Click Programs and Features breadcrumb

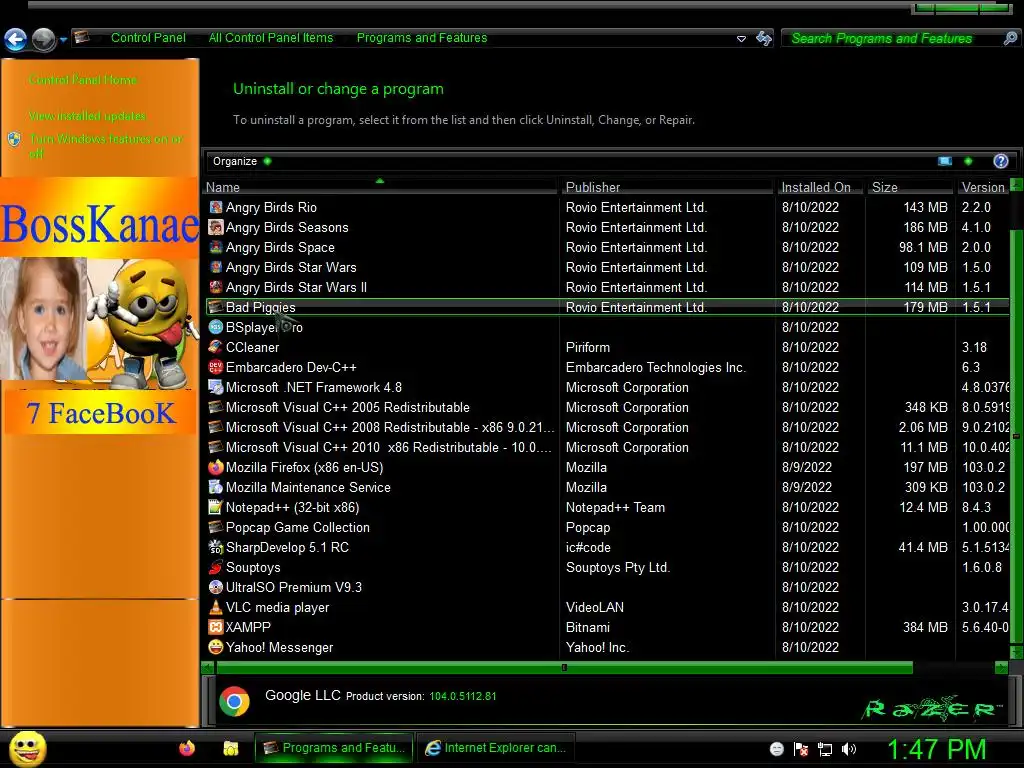click(422, 38)
